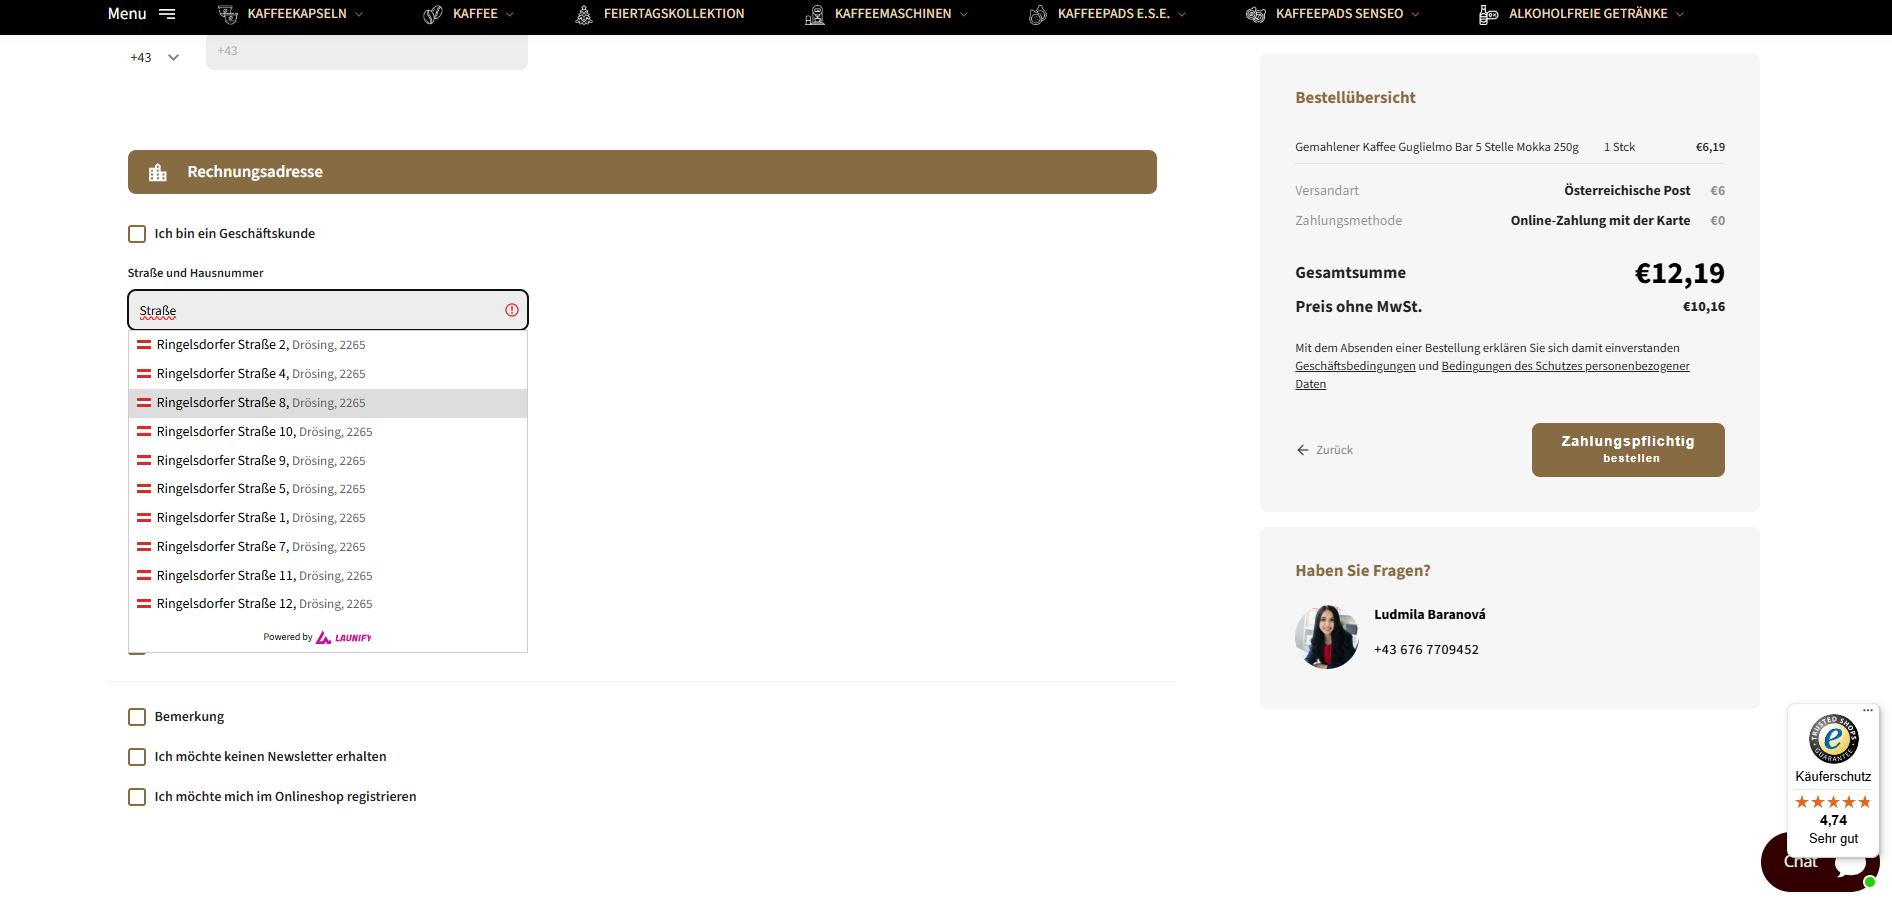The width and height of the screenshot is (1892, 903).
Task: Click the 'Kaffeepads E.S.E.' menu label
Action: point(1114,14)
